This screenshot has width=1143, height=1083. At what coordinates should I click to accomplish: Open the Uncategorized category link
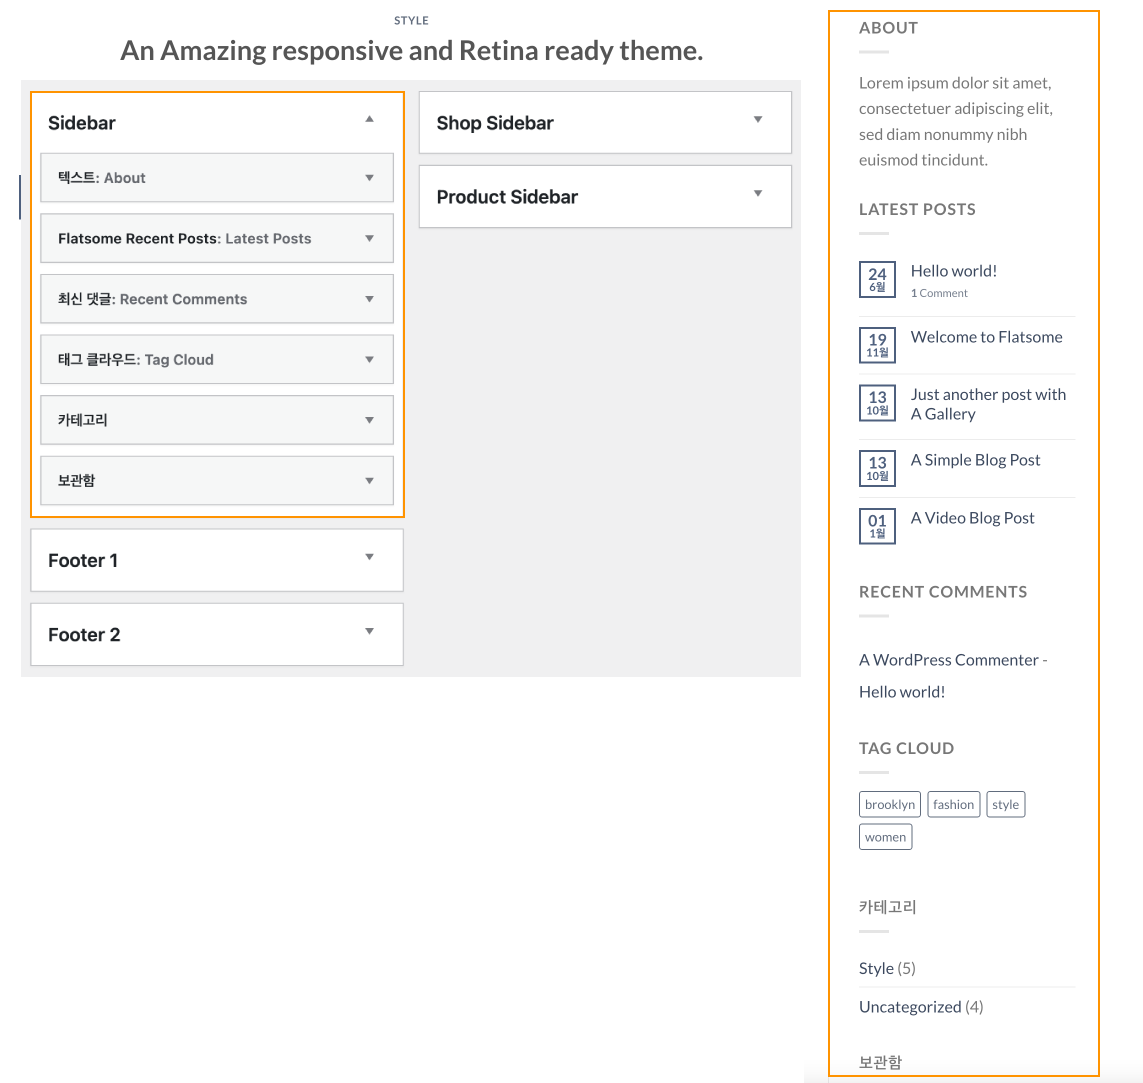click(910, 1006)
